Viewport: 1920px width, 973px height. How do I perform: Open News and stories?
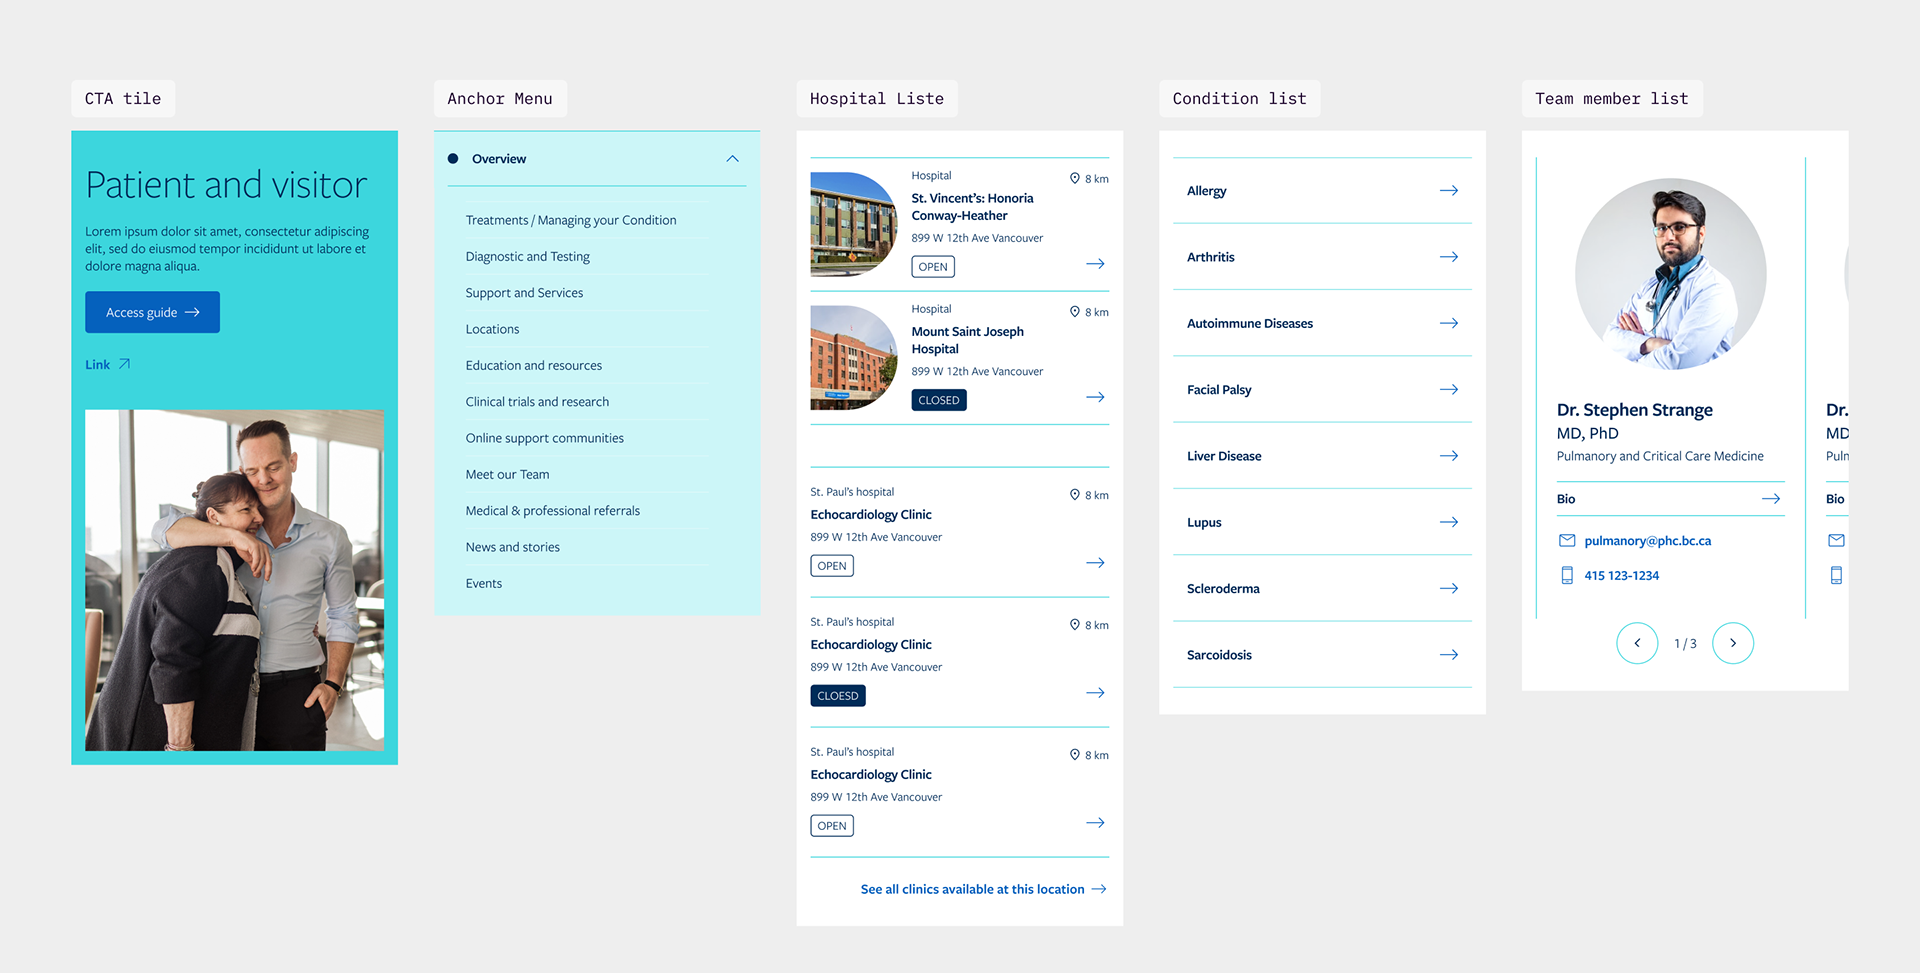[x=512, y=547]
